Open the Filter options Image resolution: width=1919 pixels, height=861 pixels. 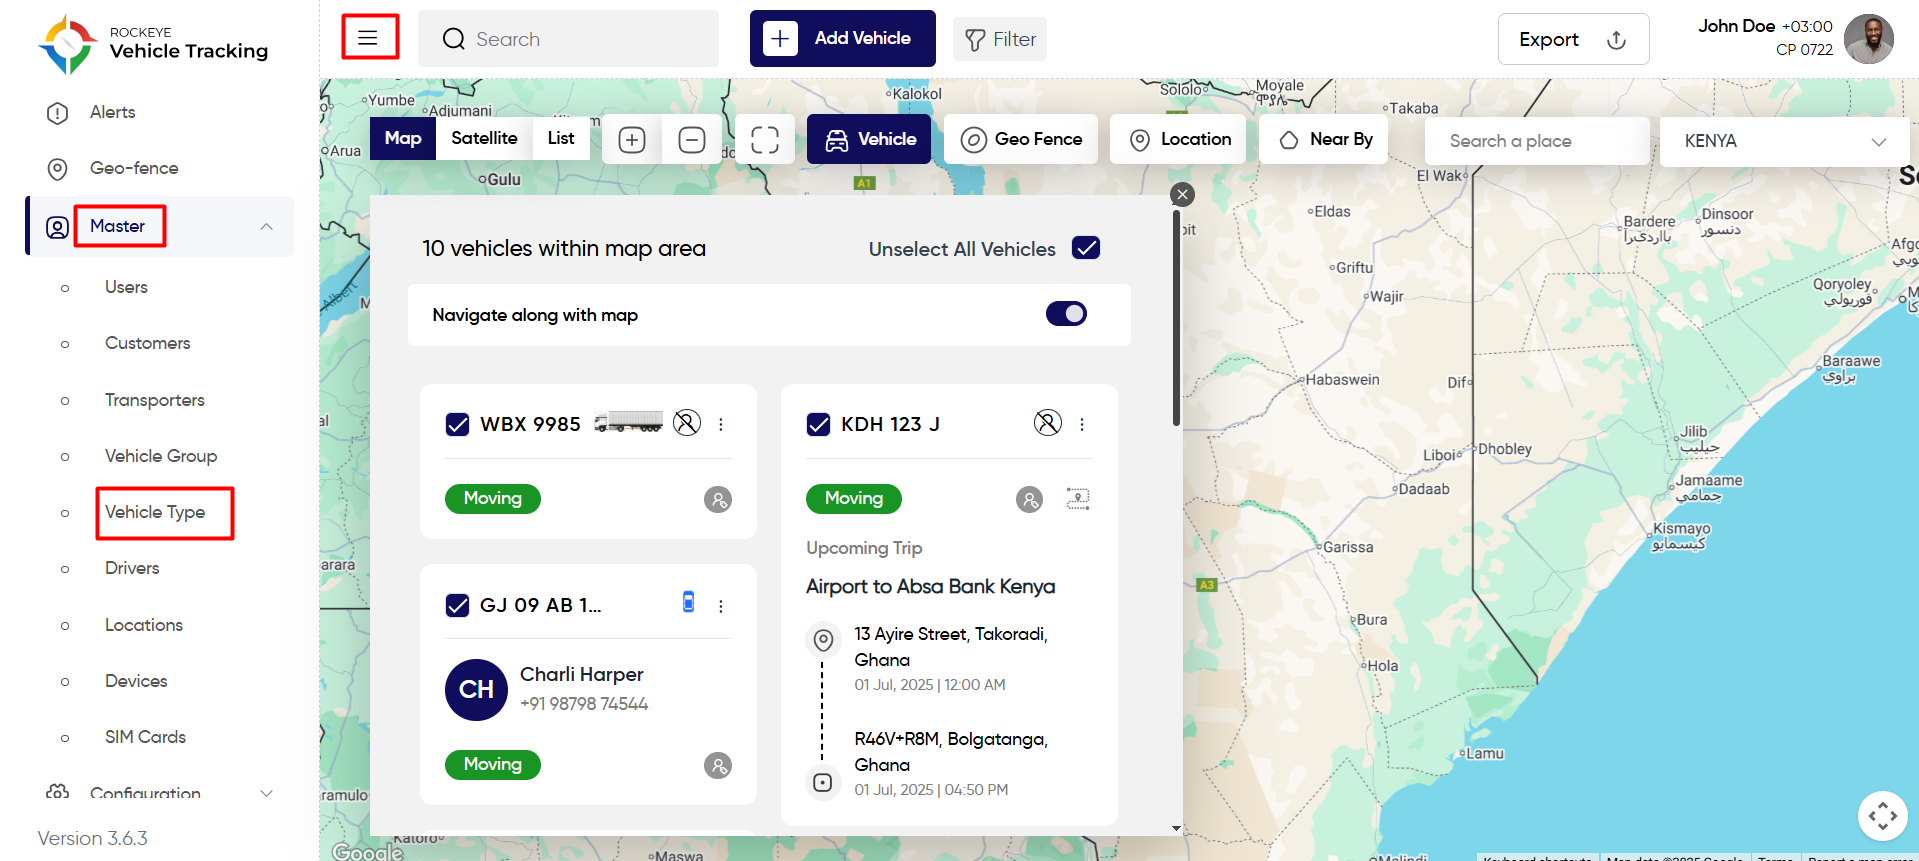pyautogui.click(x=1000, y=39)
